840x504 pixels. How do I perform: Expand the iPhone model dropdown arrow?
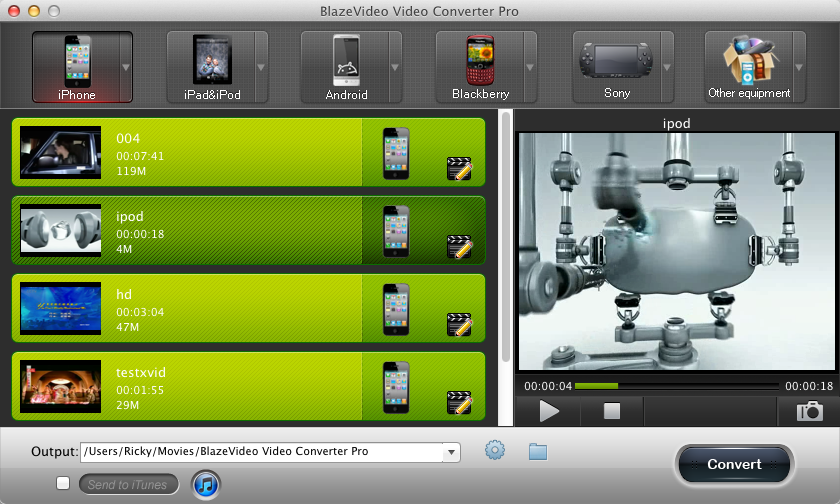pyautogui.click(x=126, y=67)
